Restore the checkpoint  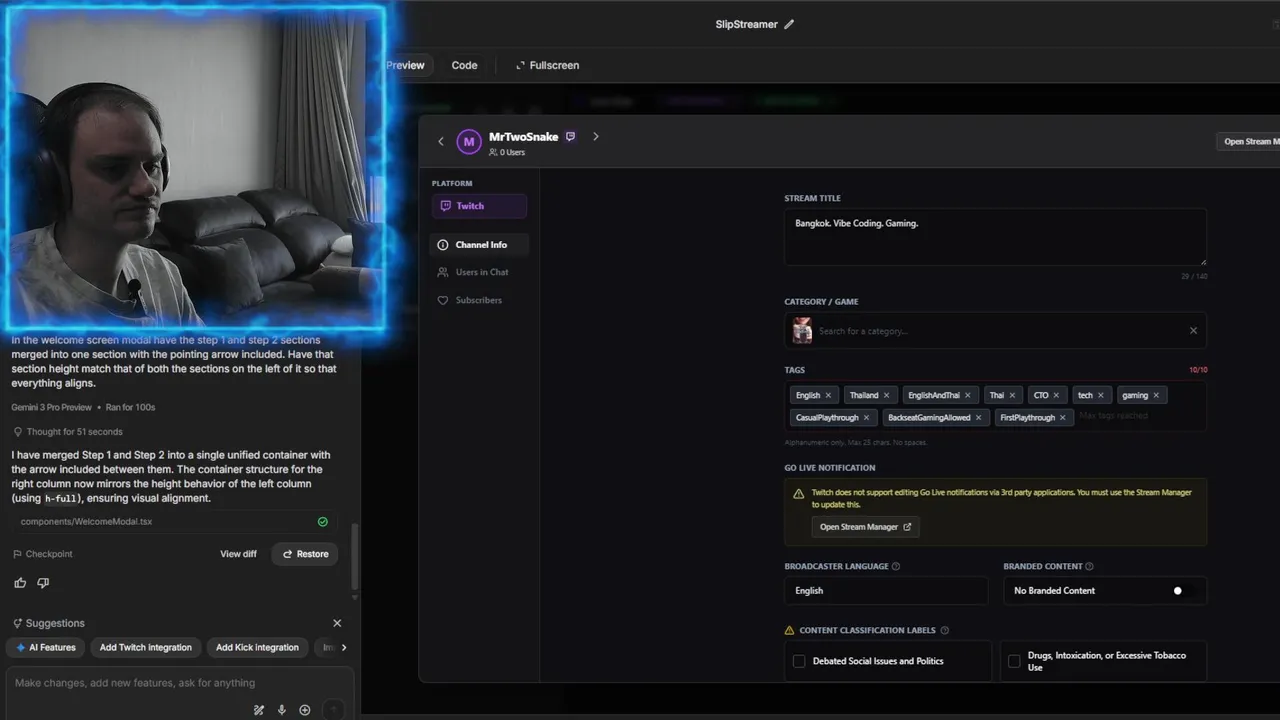click(305, 554)
